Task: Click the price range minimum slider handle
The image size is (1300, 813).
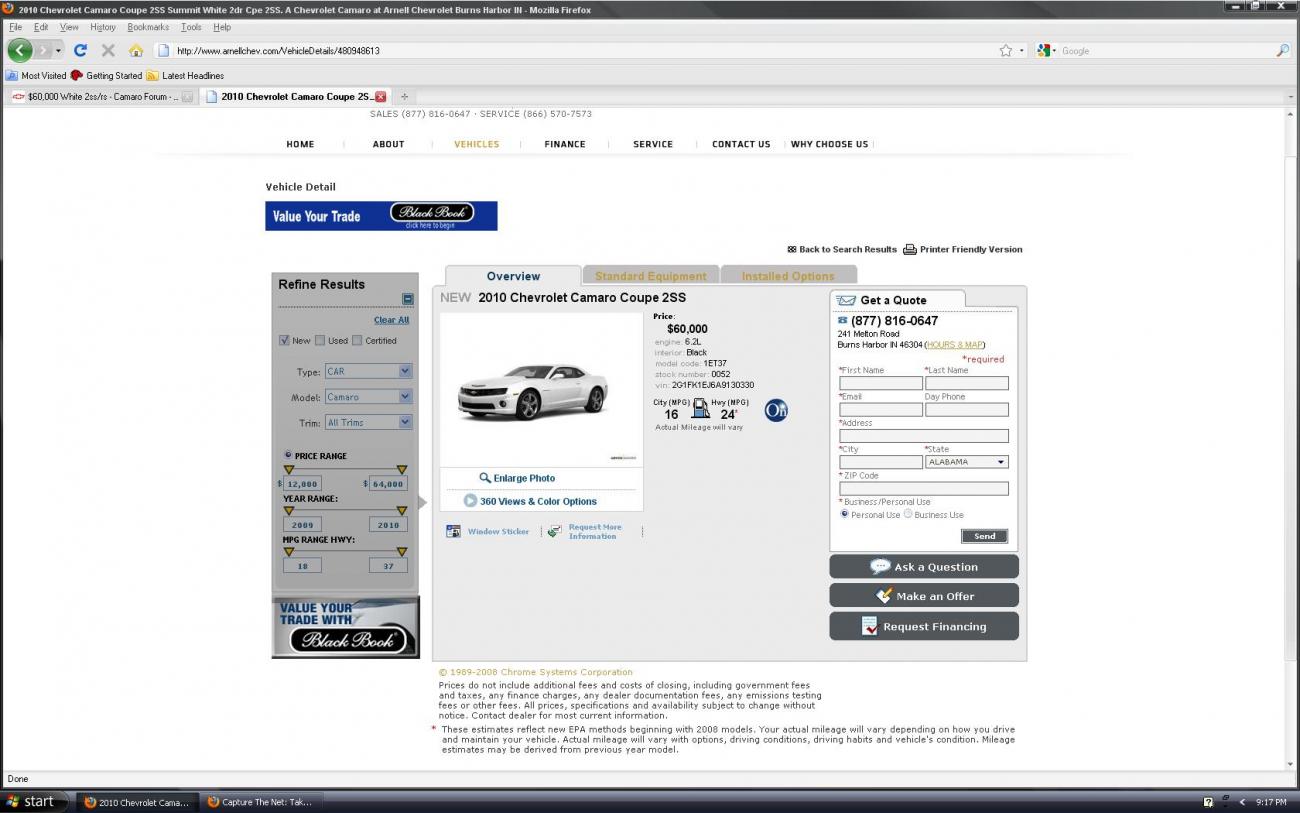Action: pos(289,469)
